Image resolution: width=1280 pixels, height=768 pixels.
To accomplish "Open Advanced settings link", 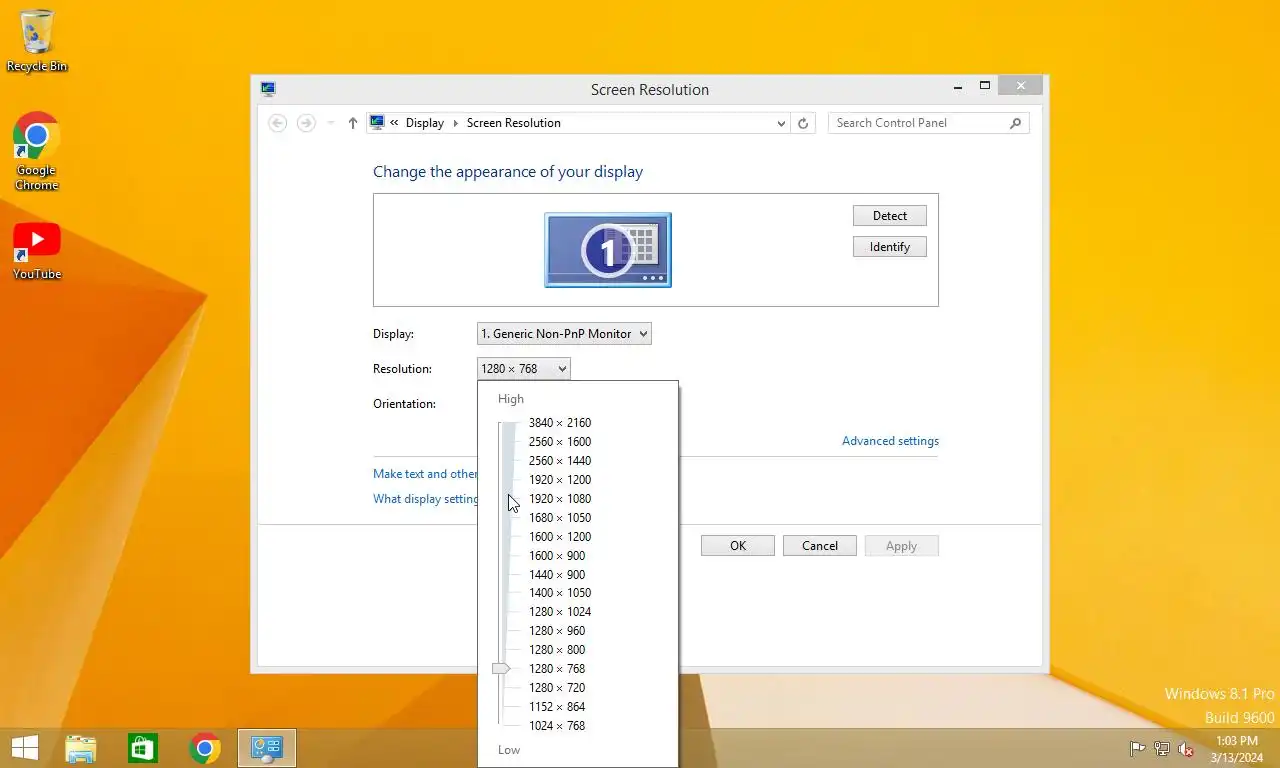I will point(890,441).
